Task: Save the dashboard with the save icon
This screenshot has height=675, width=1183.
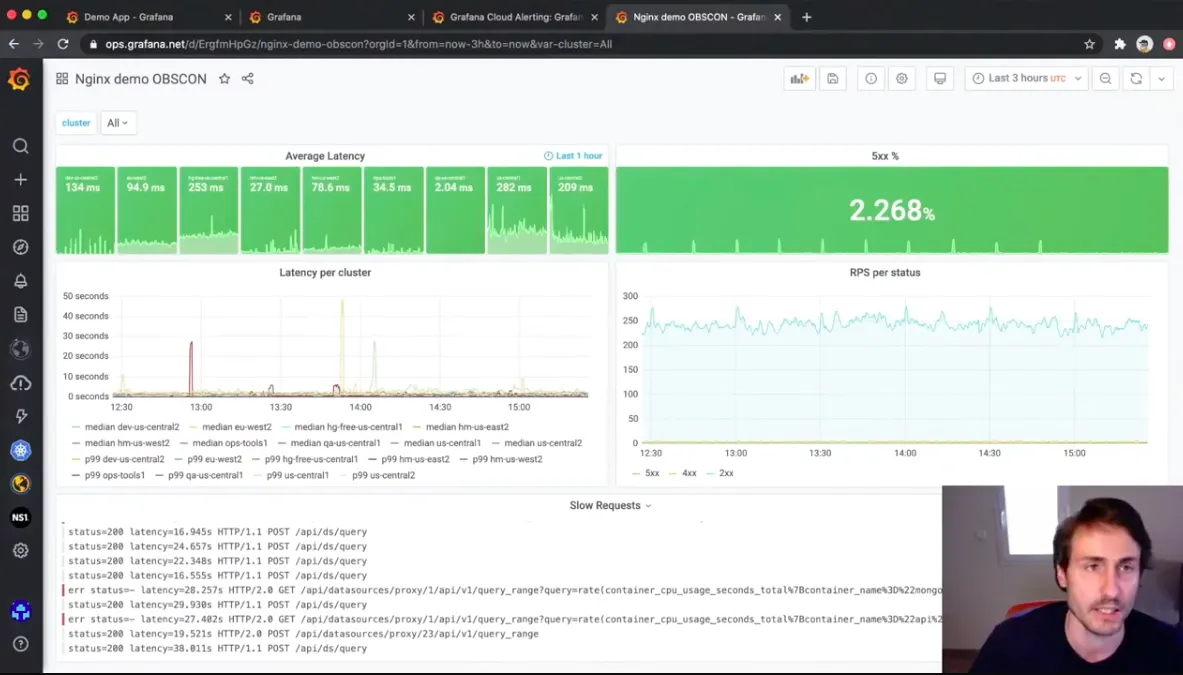Action: [833, 78]
